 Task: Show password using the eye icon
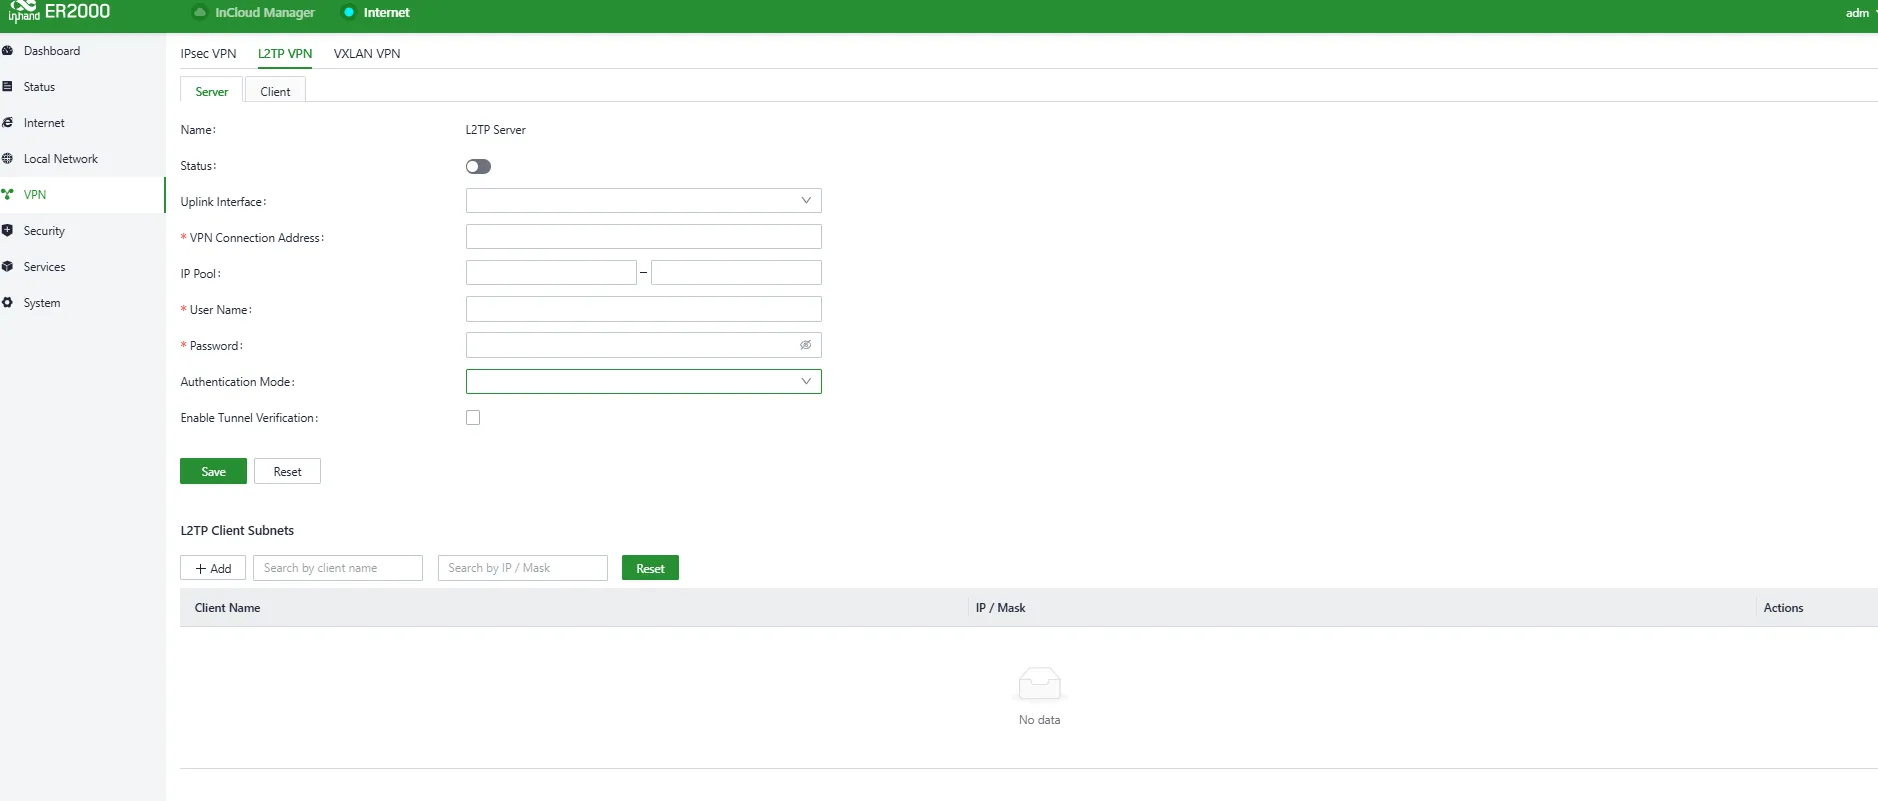tap(805, 345)
